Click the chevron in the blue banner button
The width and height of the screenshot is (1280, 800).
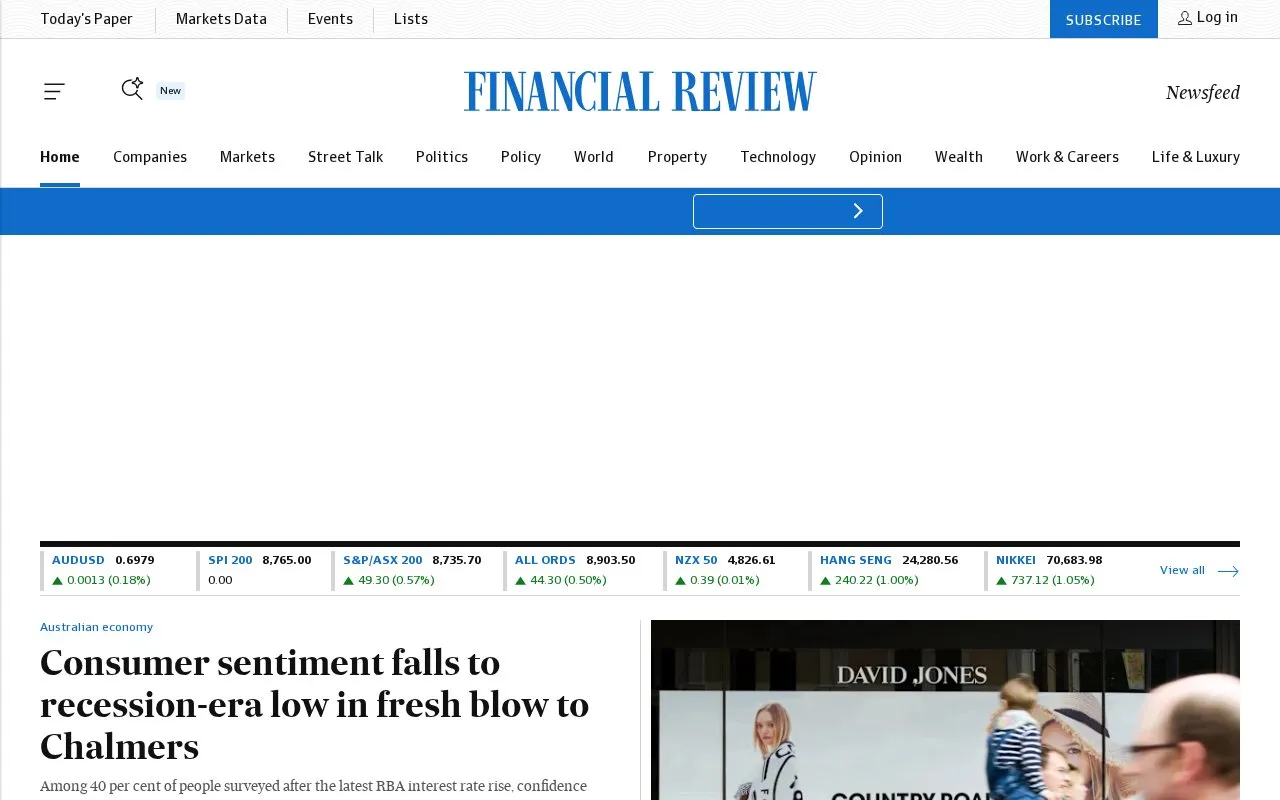point(858,211)
